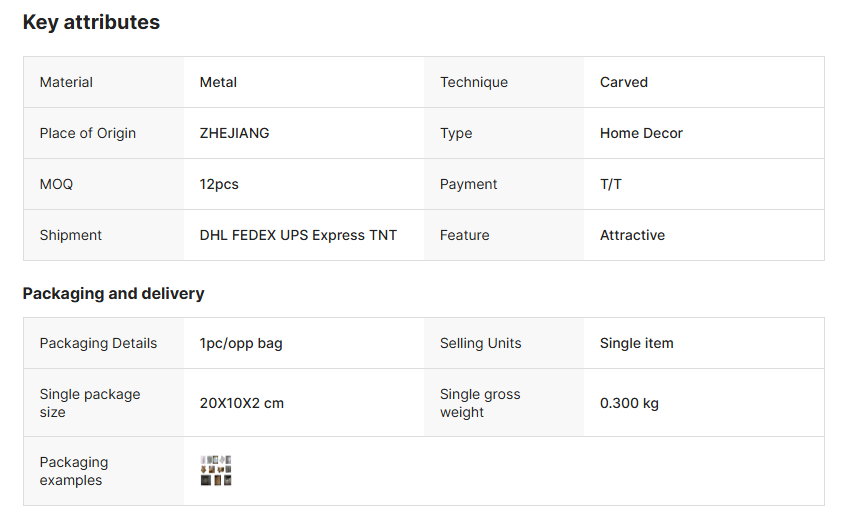
Task: Click the 1pc/opp bag packaging value
Action: coord(241,343)
